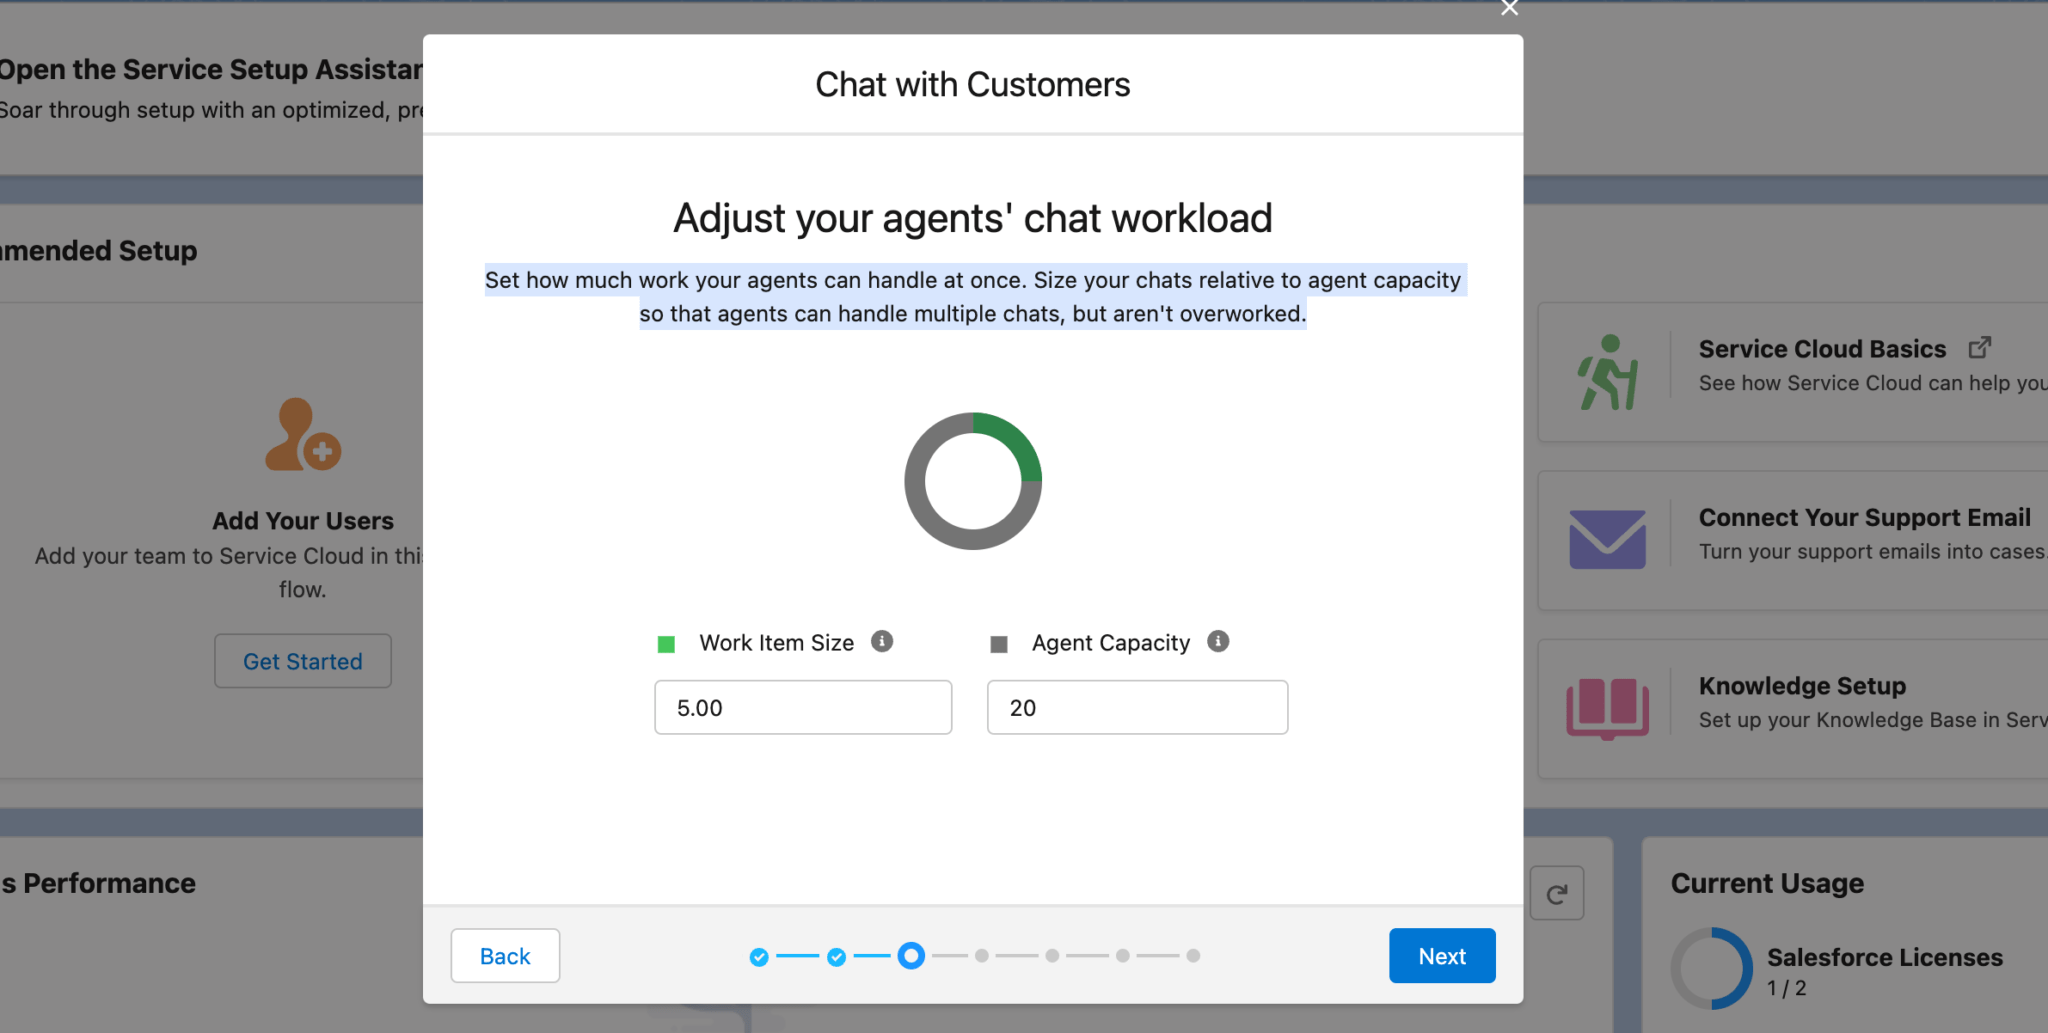Click the Connect Your Support Email envelope icon
This screenshot has width=2048, height=1033.
click(1606, 537)
